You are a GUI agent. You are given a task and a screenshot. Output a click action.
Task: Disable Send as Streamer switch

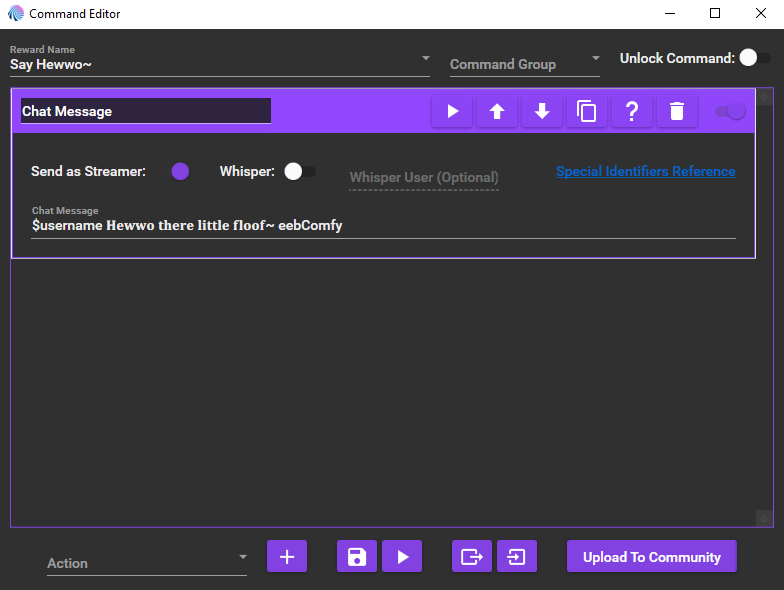point(176,171)
